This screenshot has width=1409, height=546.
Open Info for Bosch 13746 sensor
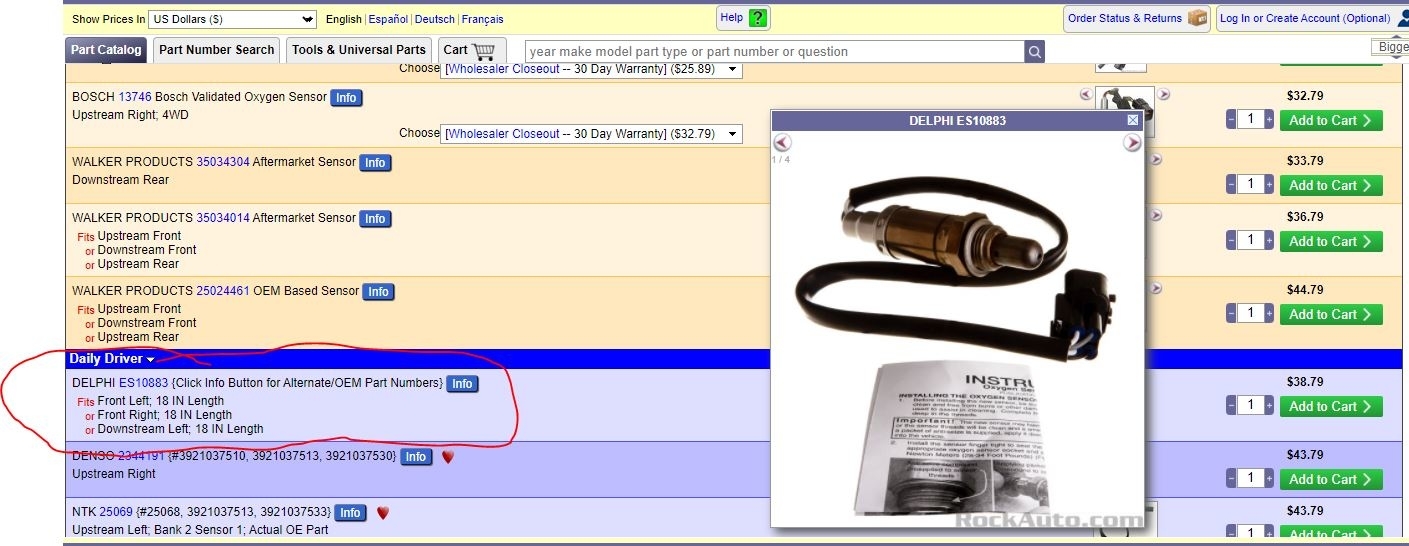coord(346,98)
